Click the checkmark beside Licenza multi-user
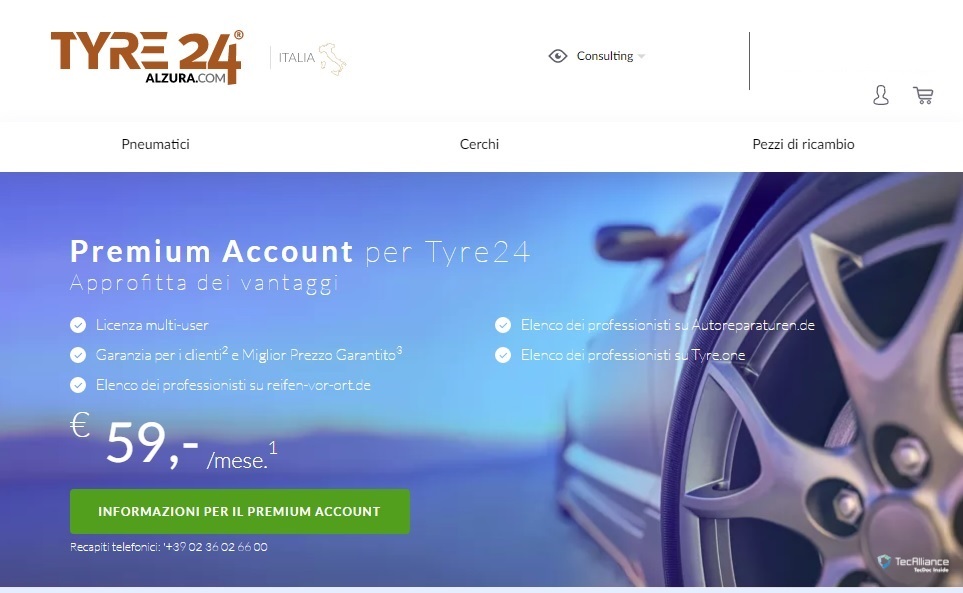The width and height of the screenshot is (963, 593). 78,325
